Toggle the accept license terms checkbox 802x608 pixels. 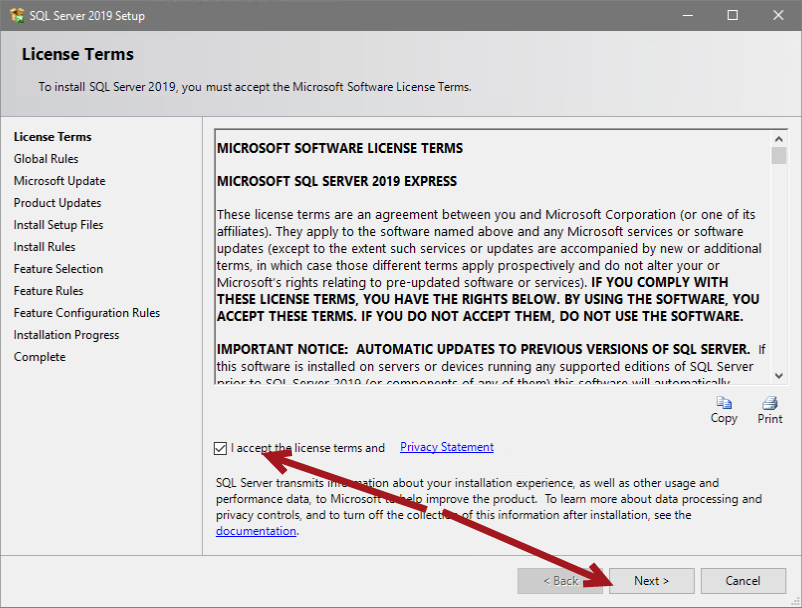tap(220, 448)
